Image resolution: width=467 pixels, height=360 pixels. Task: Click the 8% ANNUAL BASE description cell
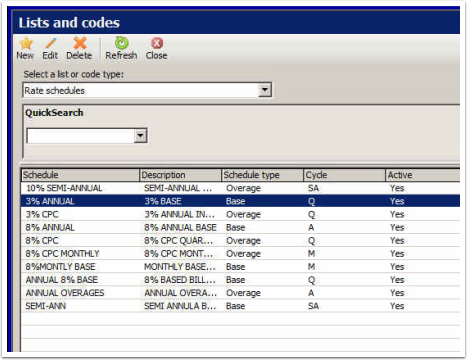[x=180, y=228]
